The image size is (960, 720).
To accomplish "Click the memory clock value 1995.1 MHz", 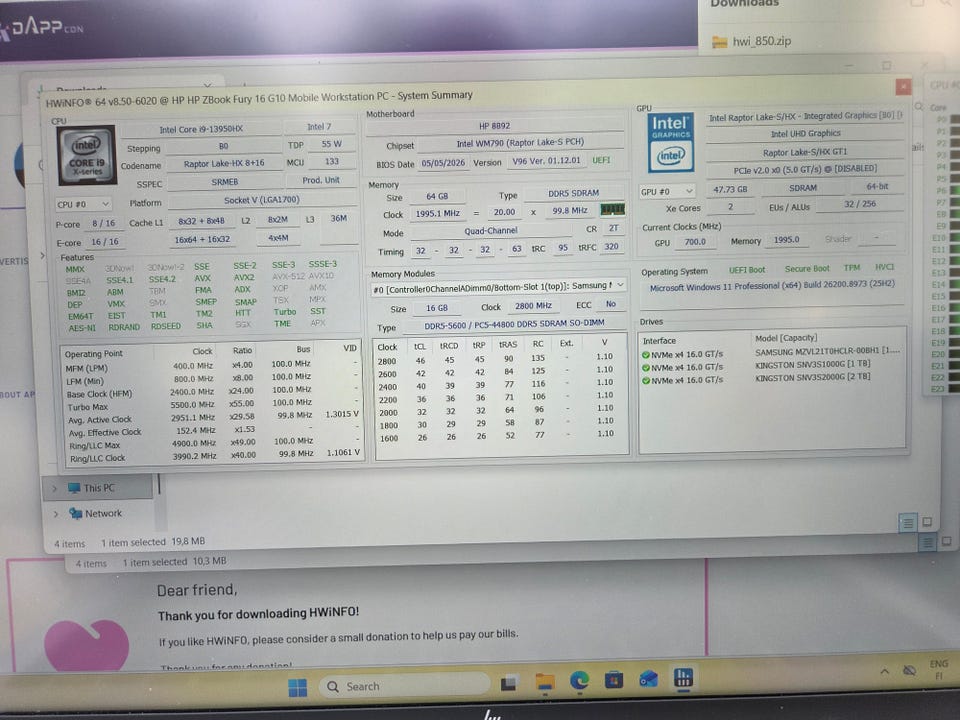I will [x=437, y=213].
